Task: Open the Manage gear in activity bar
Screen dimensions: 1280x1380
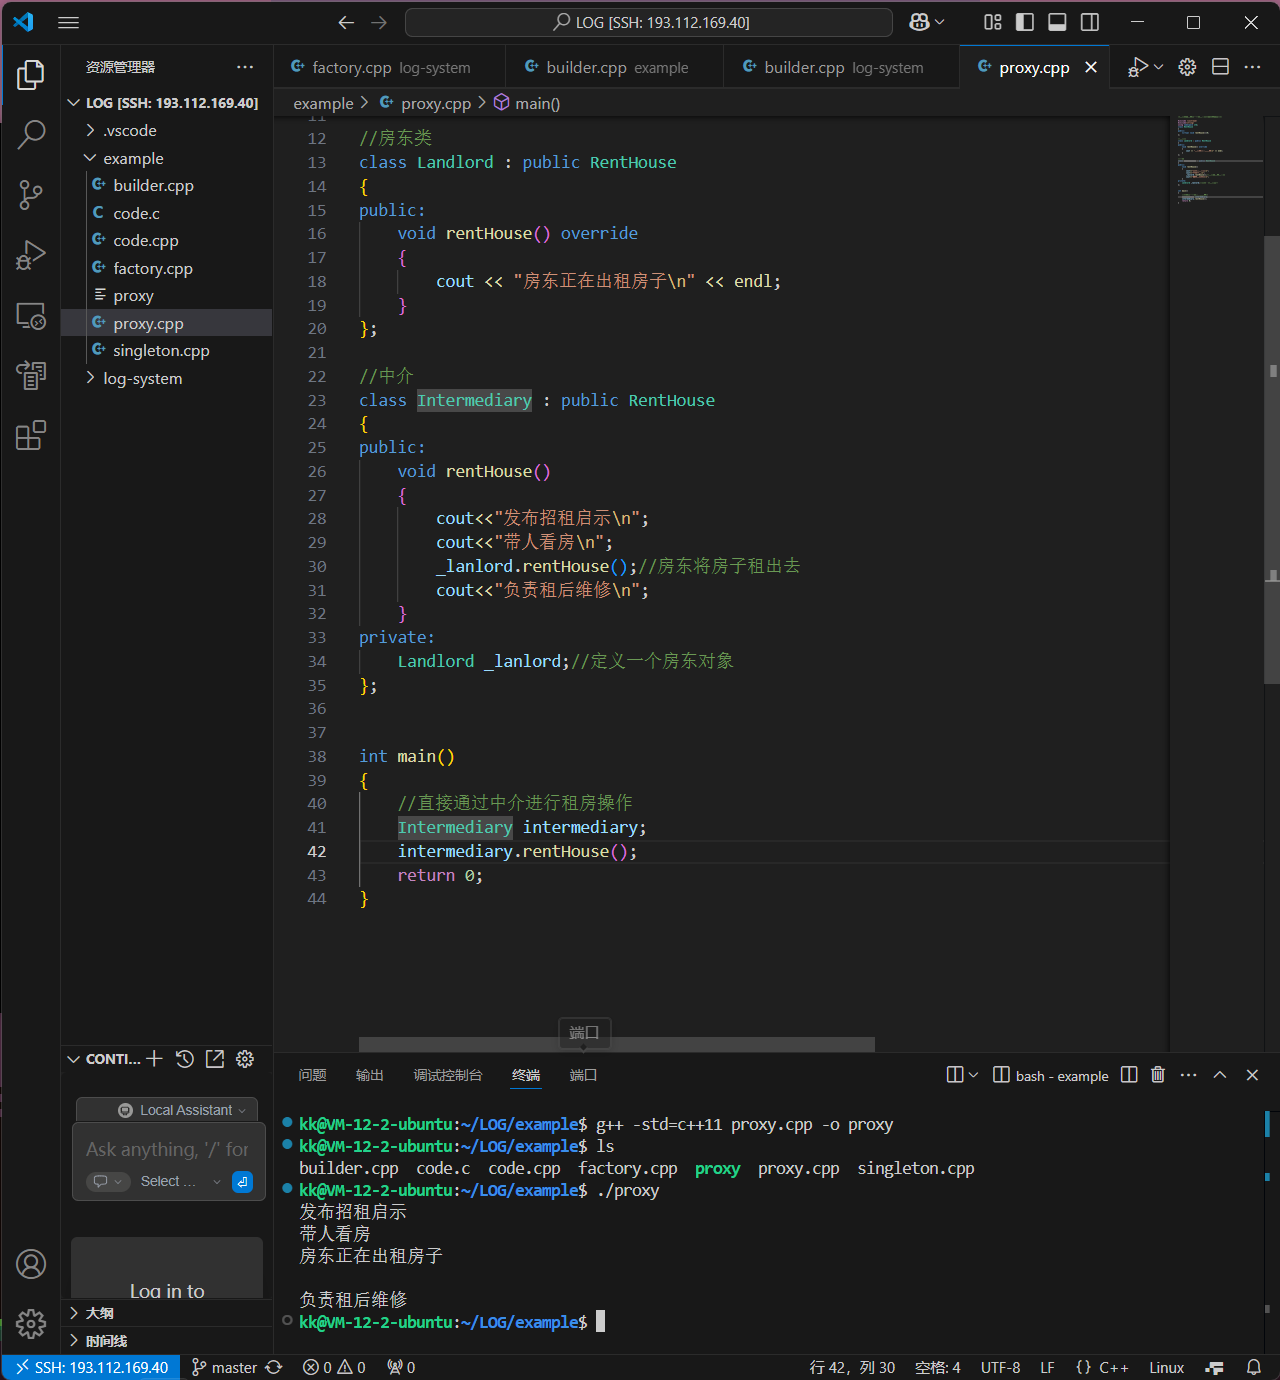Action: coord(31,1323)
